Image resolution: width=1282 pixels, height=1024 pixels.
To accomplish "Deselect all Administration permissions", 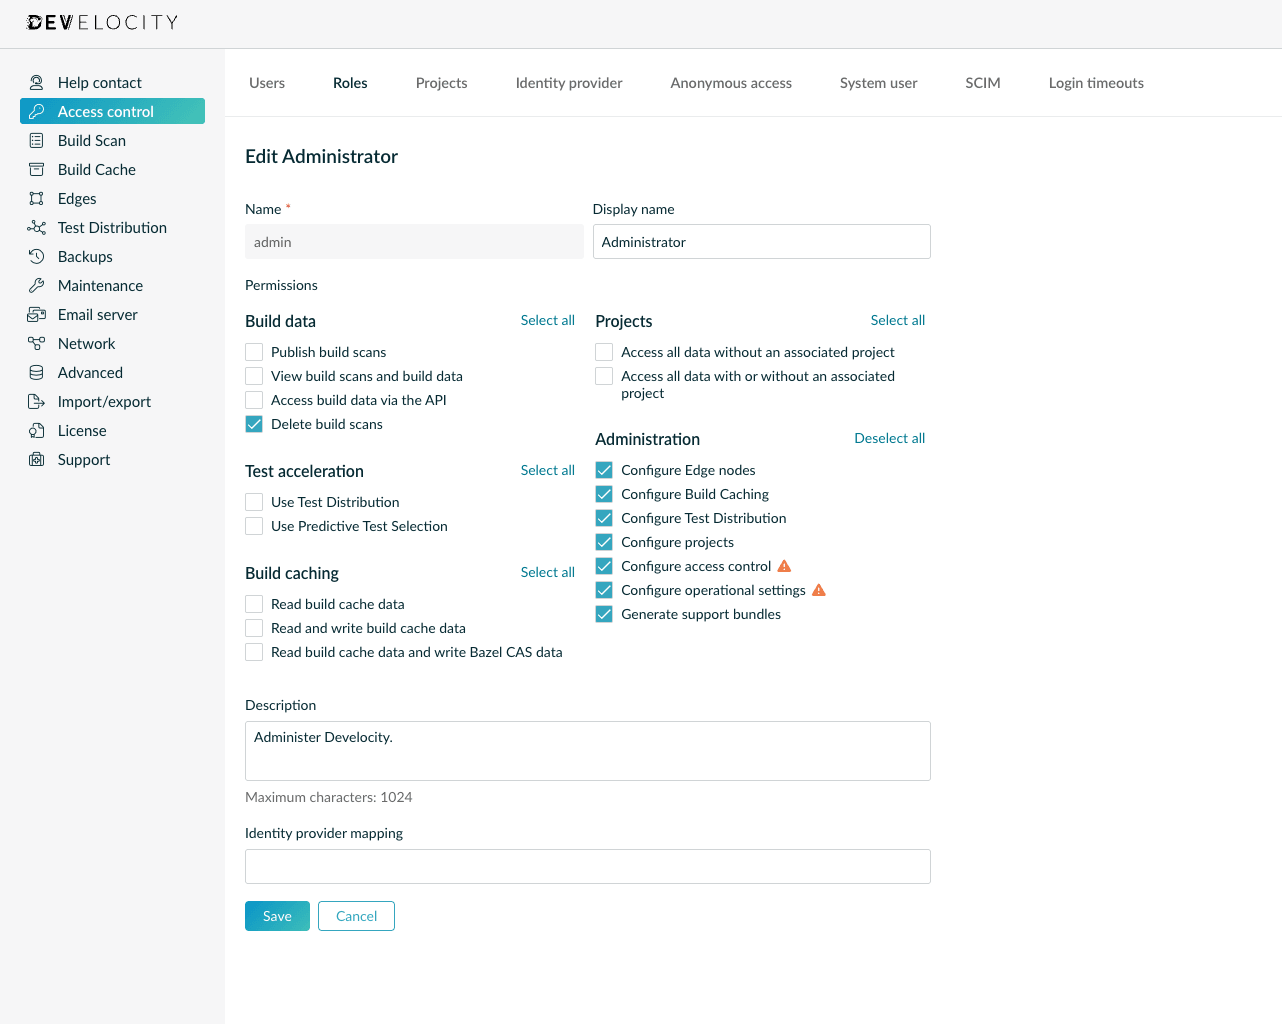I will [x=889, y=438].
